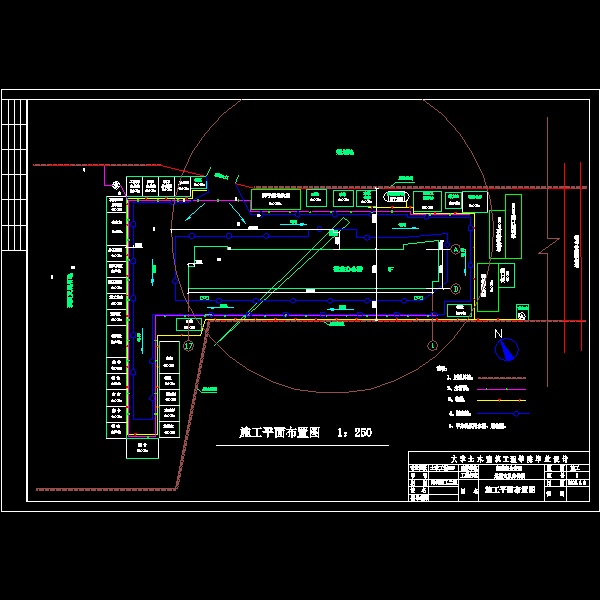Select the axis bubble labeled D
The width and height of the screenshot is (600, 600).
[455, 289]
